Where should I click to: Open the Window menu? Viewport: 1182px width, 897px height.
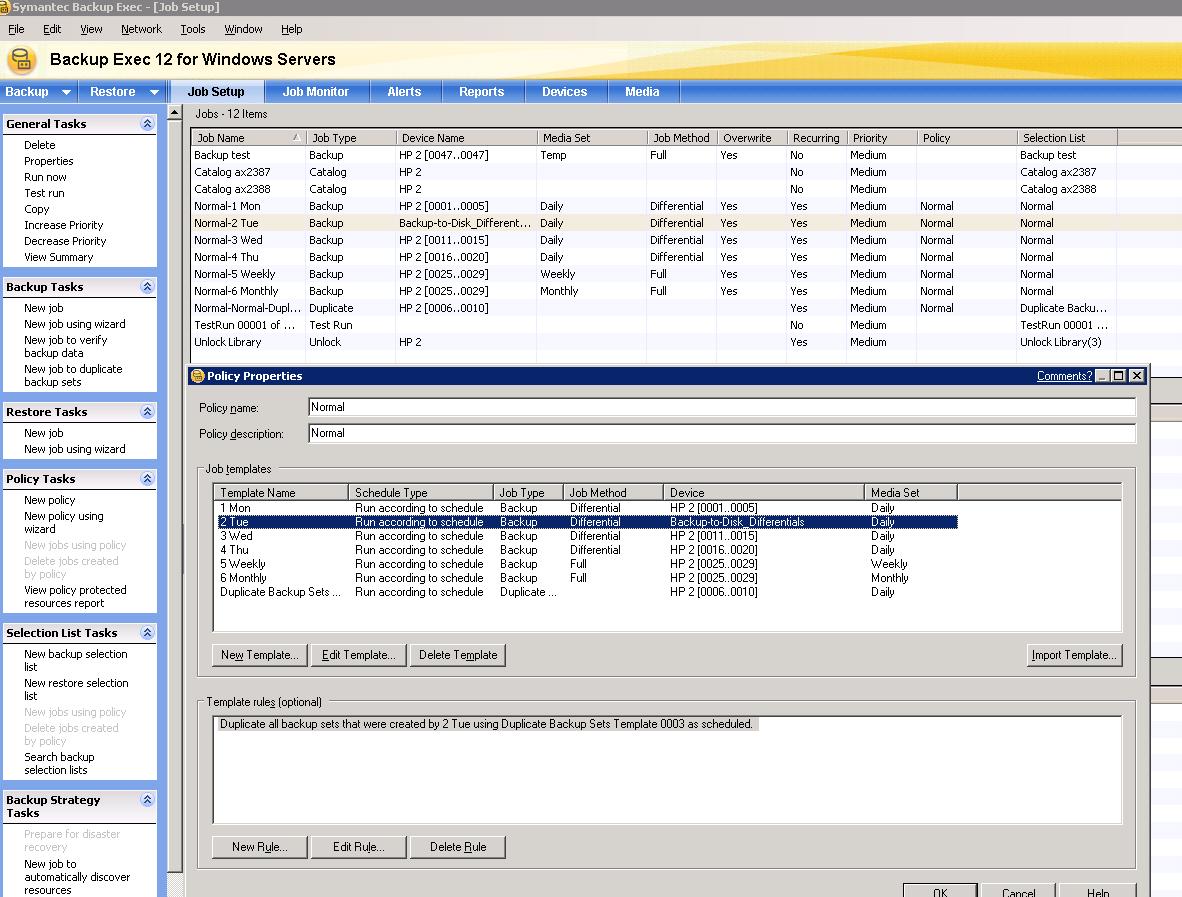pyautogui.click(x=243, y=29)
